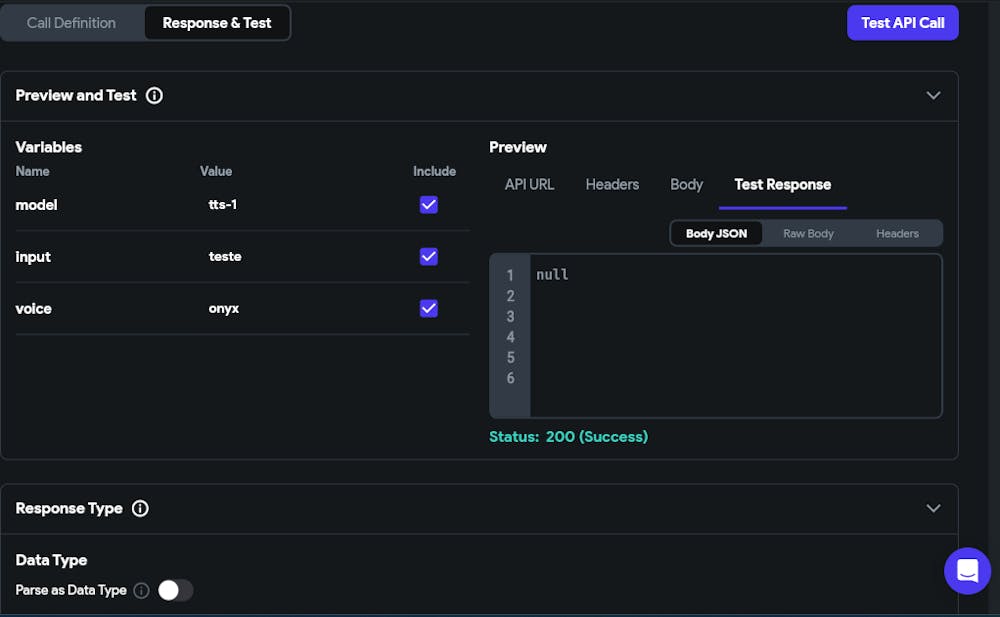Viewport: 1000px width, 617px height.
Task: Click the Response Type info icon
Action: tap(140, 508)
